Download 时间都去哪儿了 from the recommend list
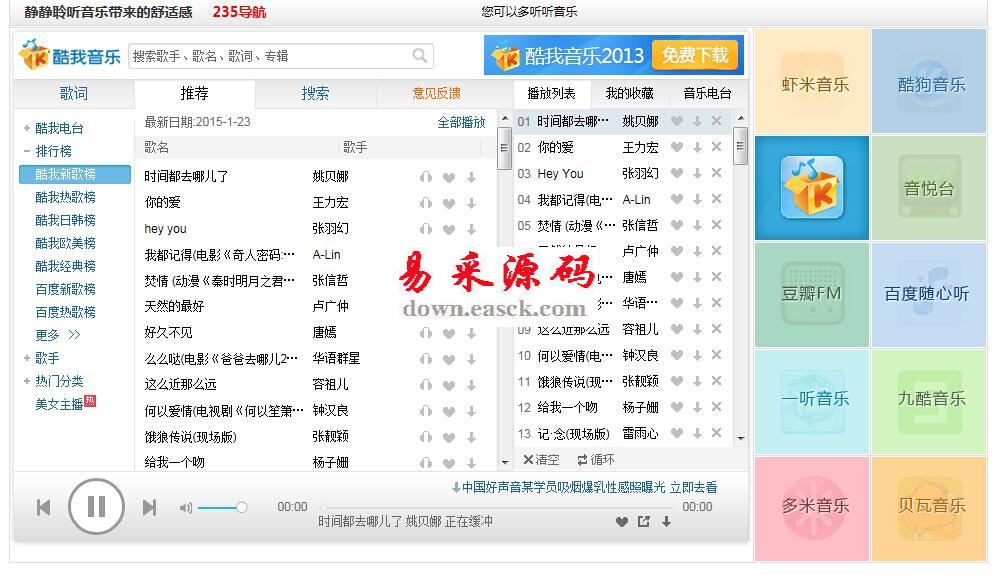Viewport: 997px width, 575px height. (471, 177)
